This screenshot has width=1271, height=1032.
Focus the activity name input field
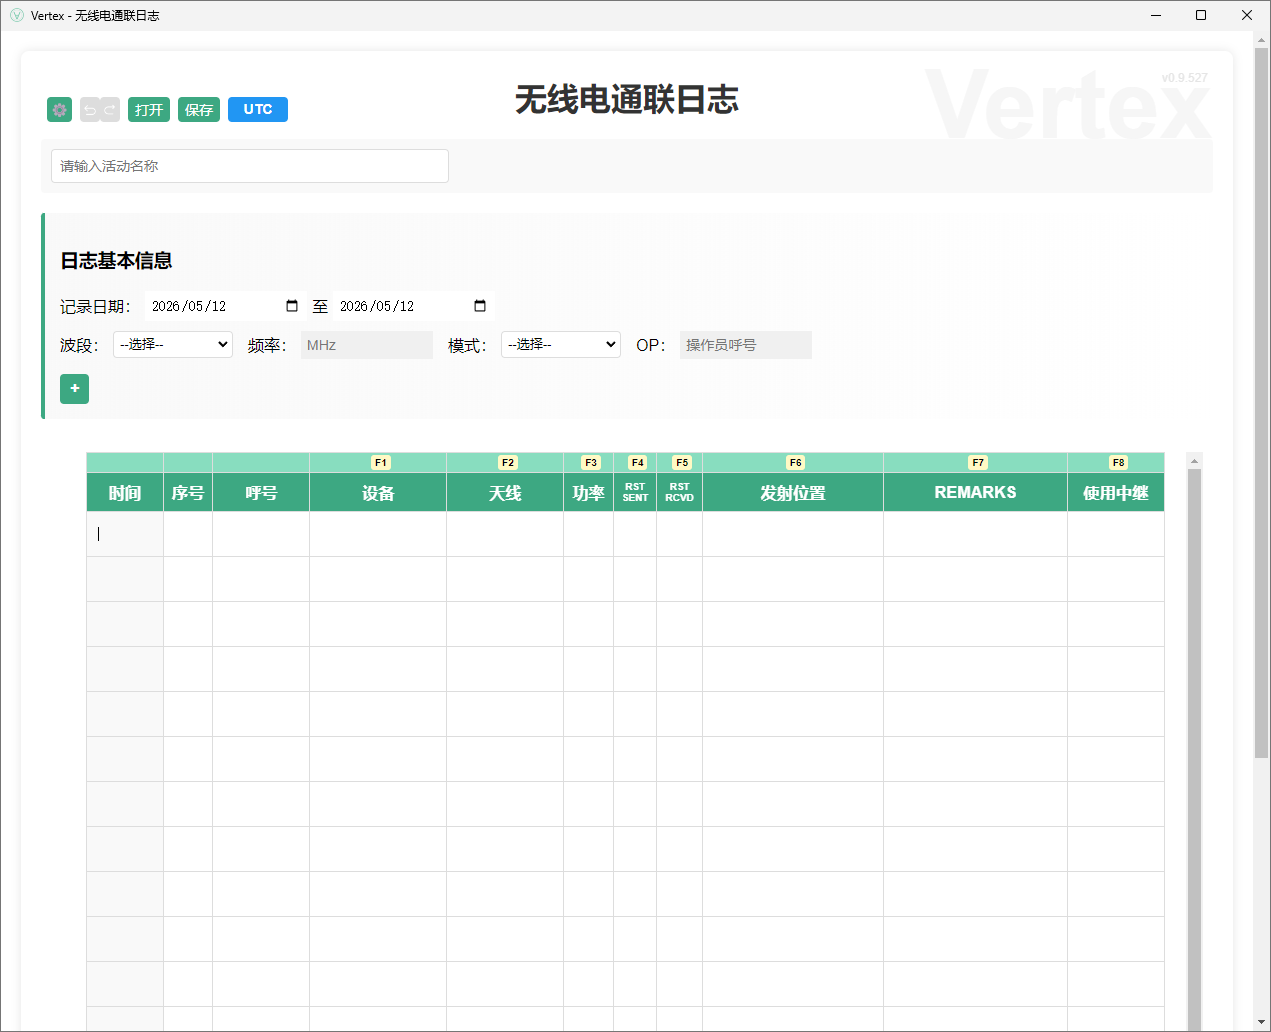pyautogui.click(x=250, y=166)
